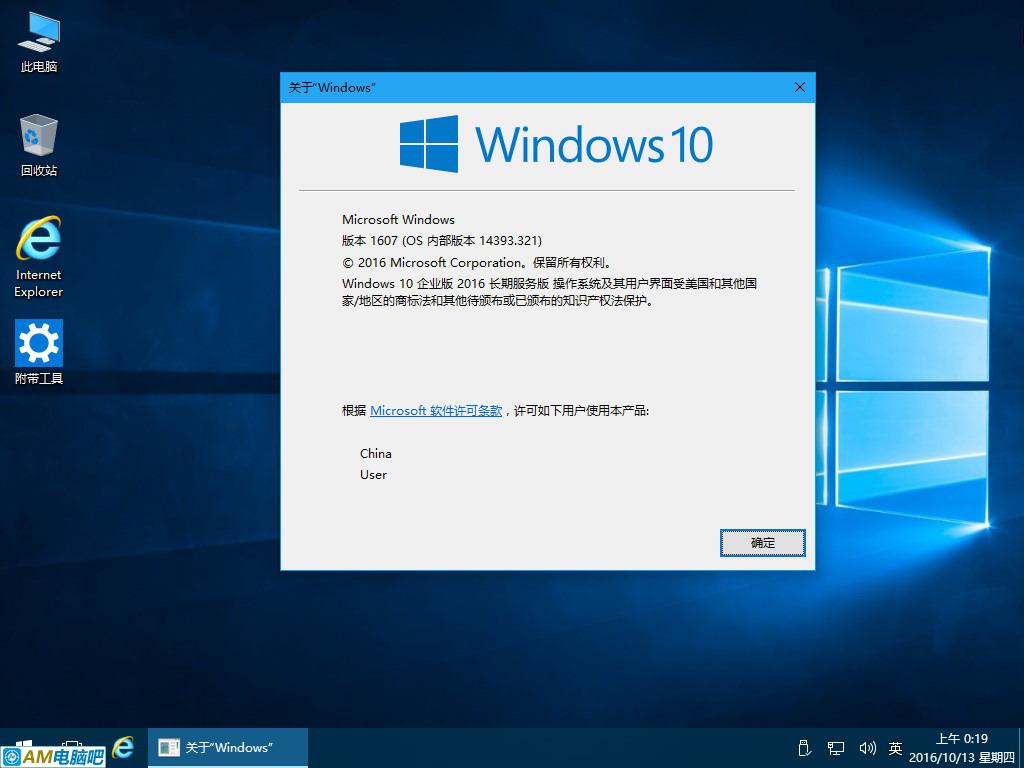Click the safely remove hardware tray icon
The height and width of the screenshot is (768, 1024).
[x=805, y=748]
